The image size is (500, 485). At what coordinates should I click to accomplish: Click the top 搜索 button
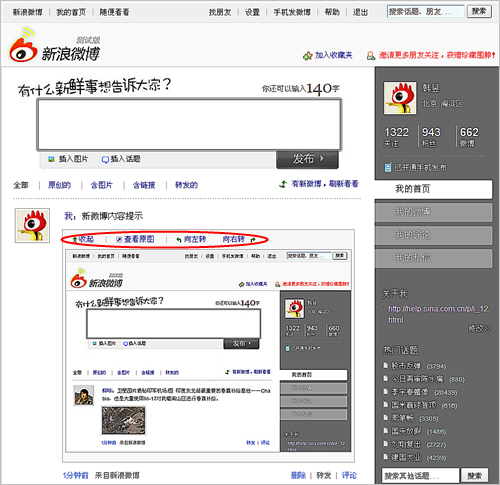(479, 11)
